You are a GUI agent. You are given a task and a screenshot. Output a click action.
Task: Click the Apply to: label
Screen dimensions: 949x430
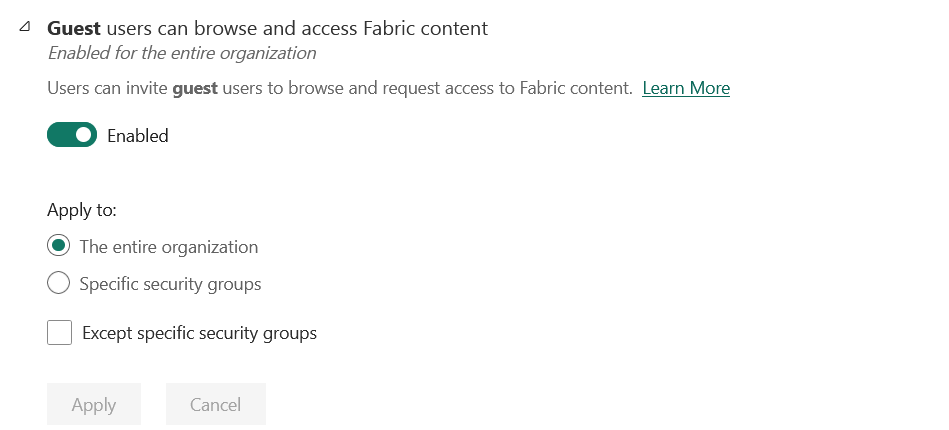pyautogui.click(x=82, y=210)
